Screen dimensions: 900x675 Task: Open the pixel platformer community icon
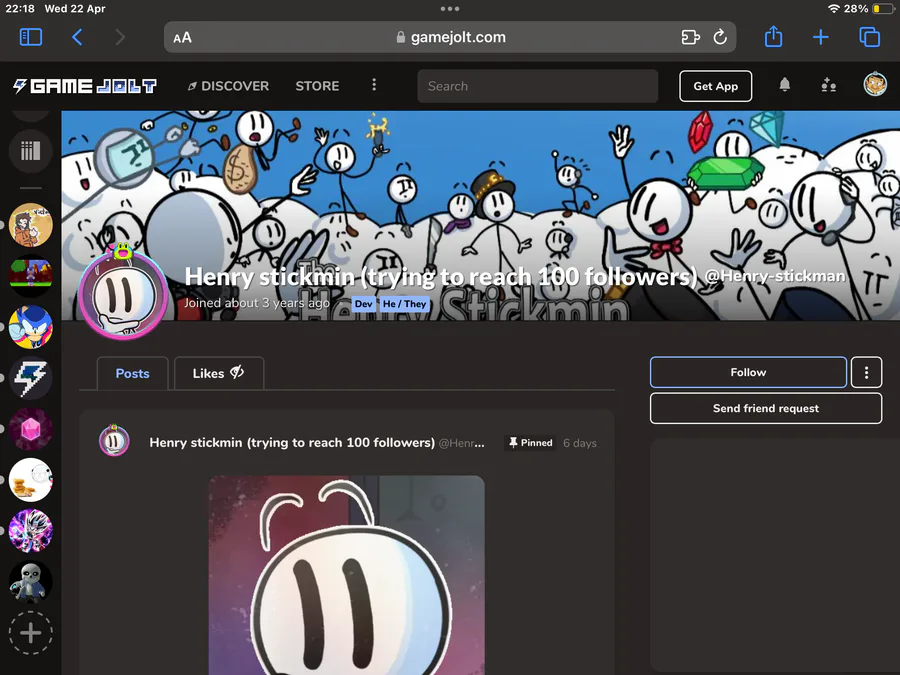click(30, 276)
